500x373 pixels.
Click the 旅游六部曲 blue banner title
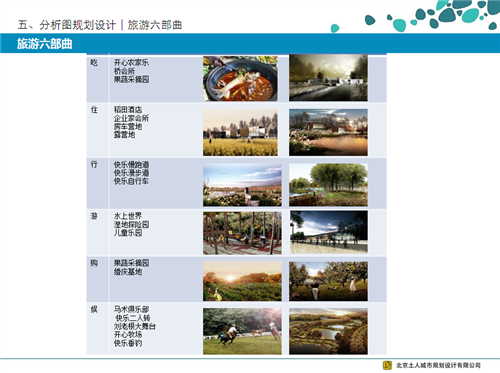[45, 44]
